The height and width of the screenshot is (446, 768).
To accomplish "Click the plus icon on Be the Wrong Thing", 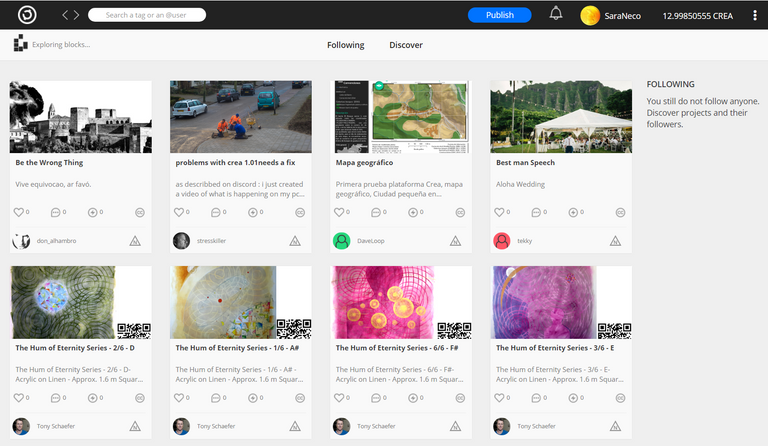I will [92, 212].
